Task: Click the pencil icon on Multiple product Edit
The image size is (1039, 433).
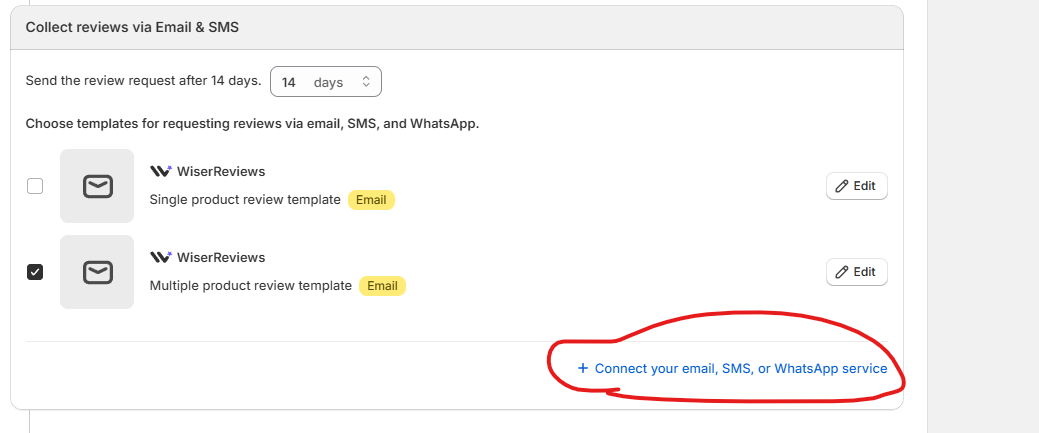Action: pyautogui.click(x=841, y=272)
